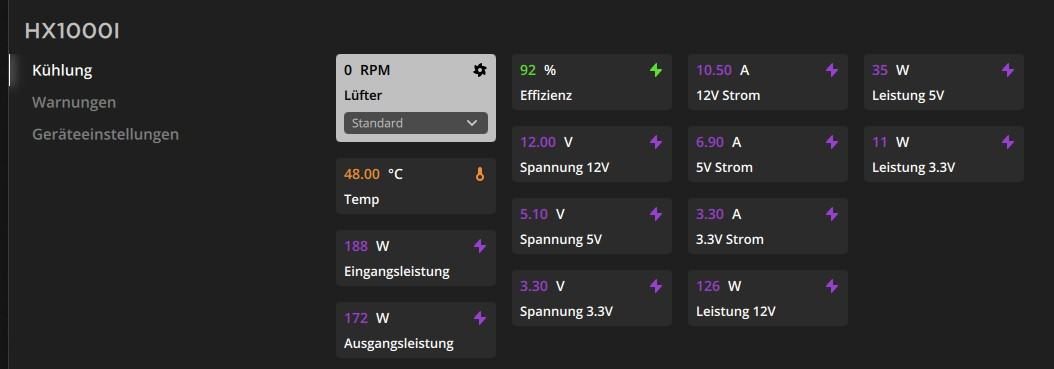The image size is (1054, 369).
Task: Click the lightning icon on Ausgangsleistung
Action: (x=479, y=318)
